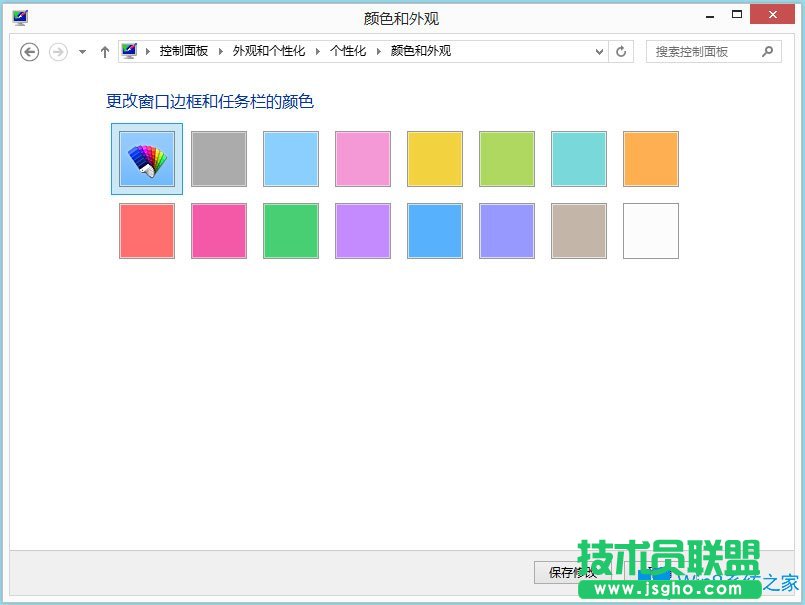Image resolution: width=805 pixels, height=605 pixels.
Task: Select the automatic color option with palette icon
Action: (x=146, y=158)
